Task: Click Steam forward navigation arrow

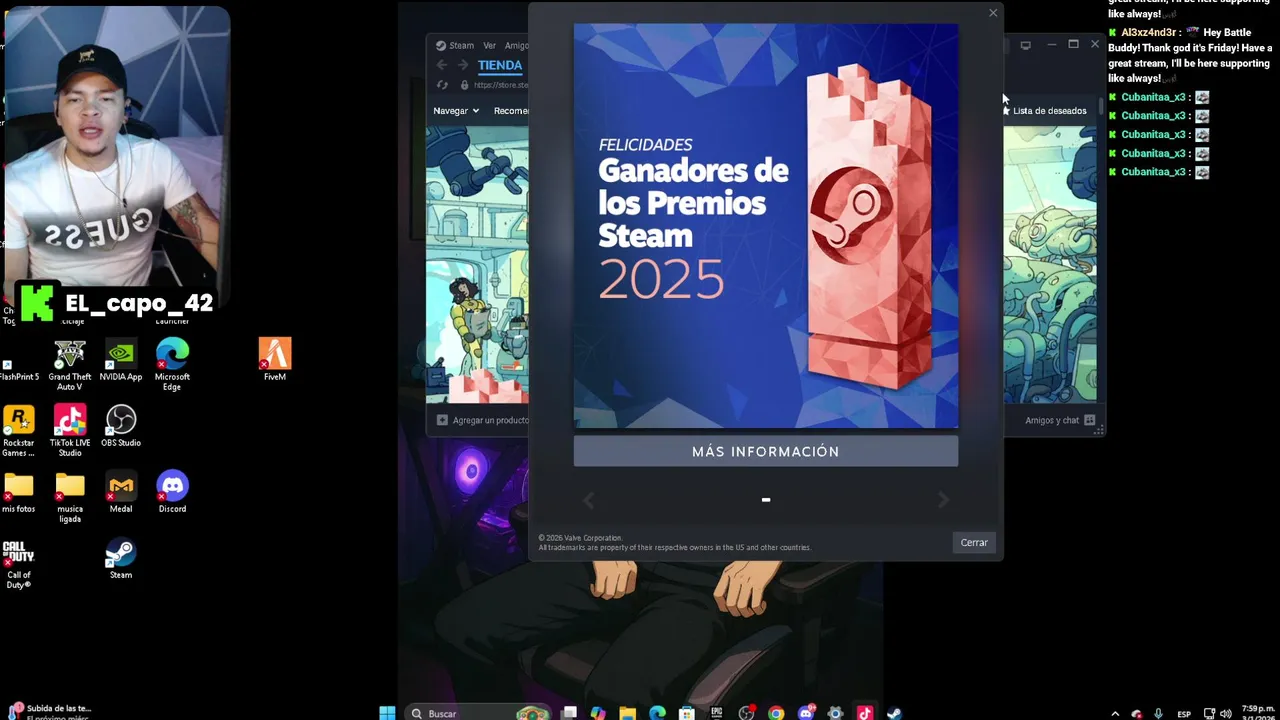Action: [x=462, y=65]
